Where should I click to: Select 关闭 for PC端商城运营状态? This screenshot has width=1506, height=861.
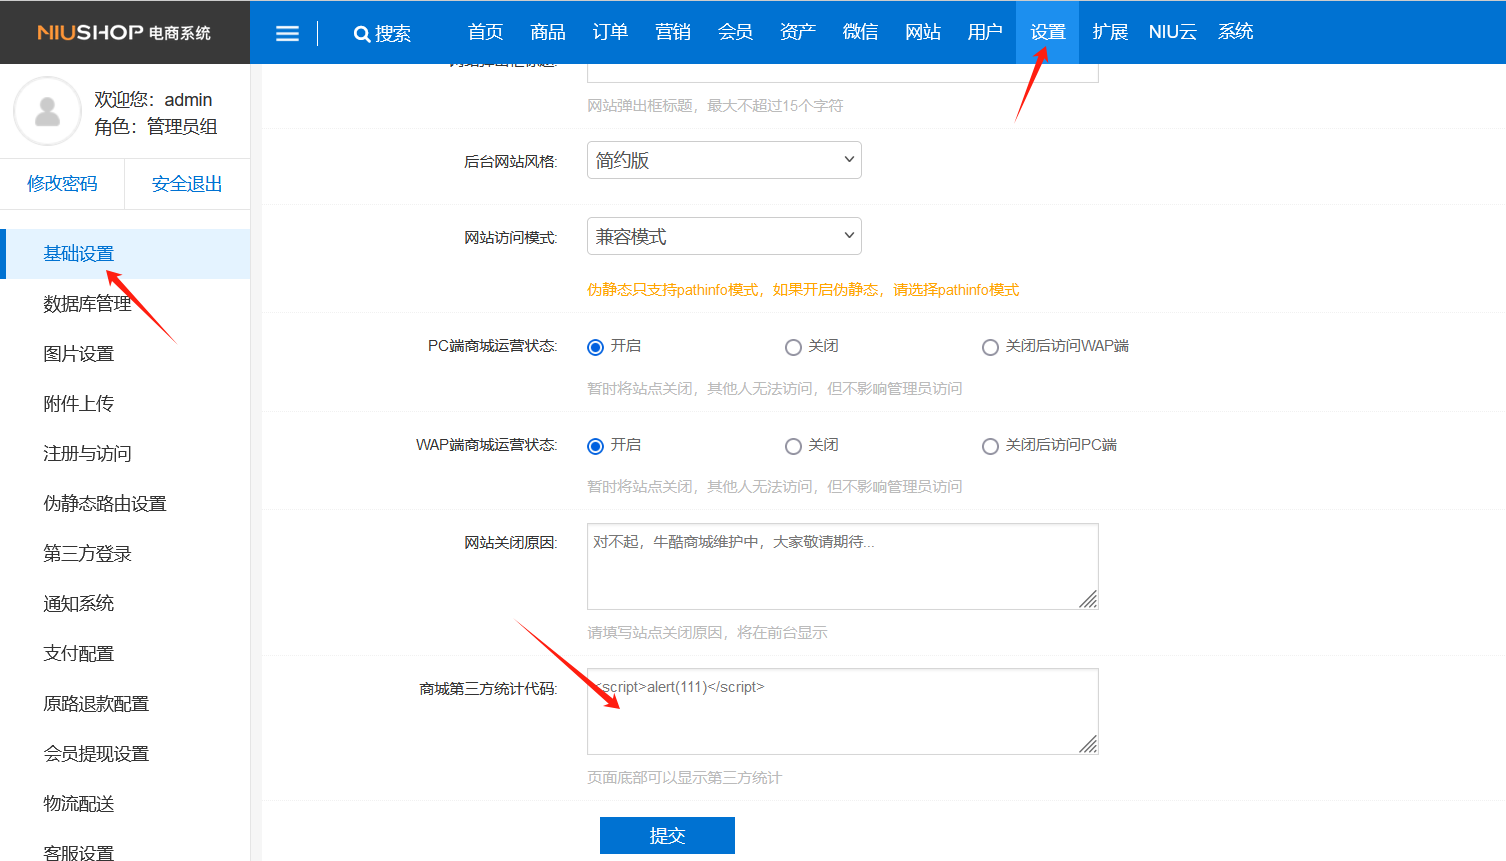[x=793, y=347]
